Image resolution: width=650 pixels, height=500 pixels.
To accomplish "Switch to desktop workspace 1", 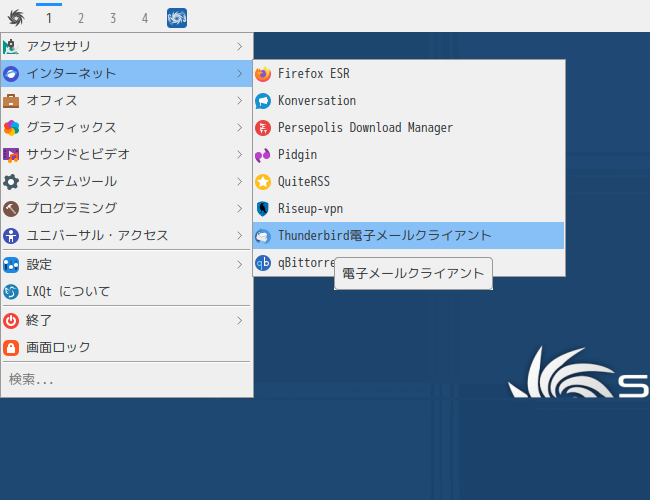I will [49, 18].
